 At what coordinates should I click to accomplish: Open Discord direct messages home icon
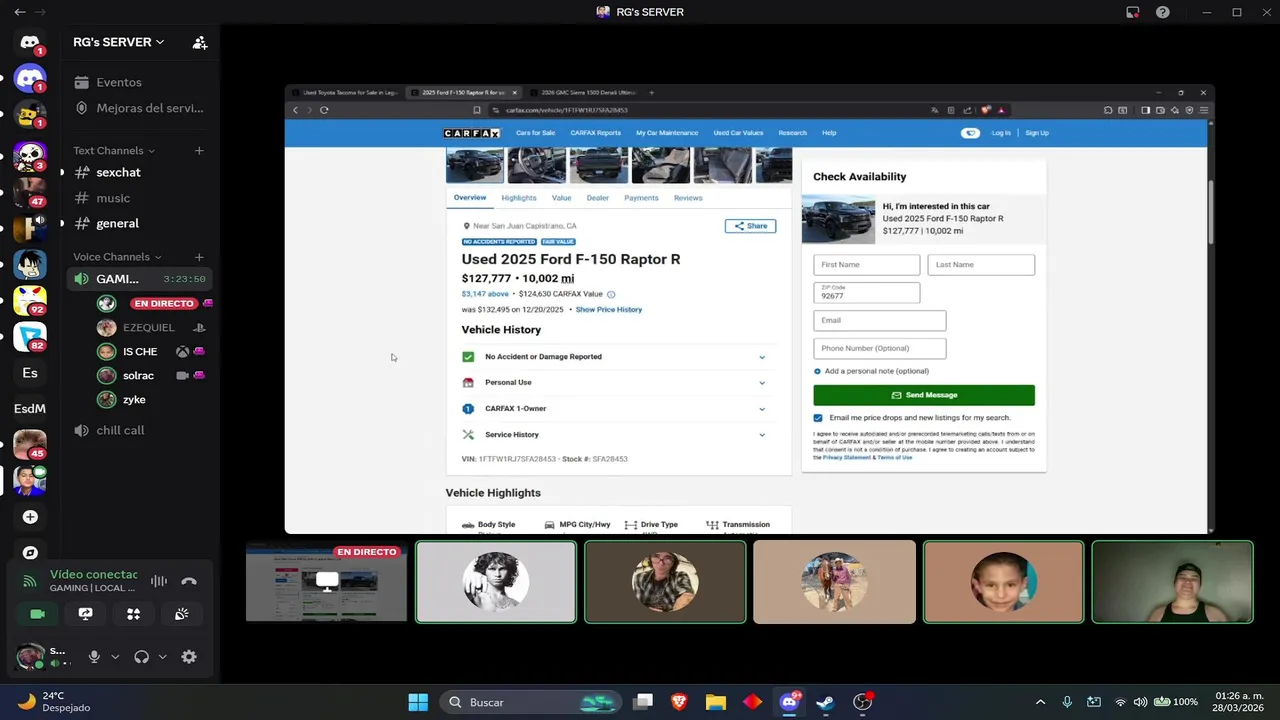click(30, 43)
